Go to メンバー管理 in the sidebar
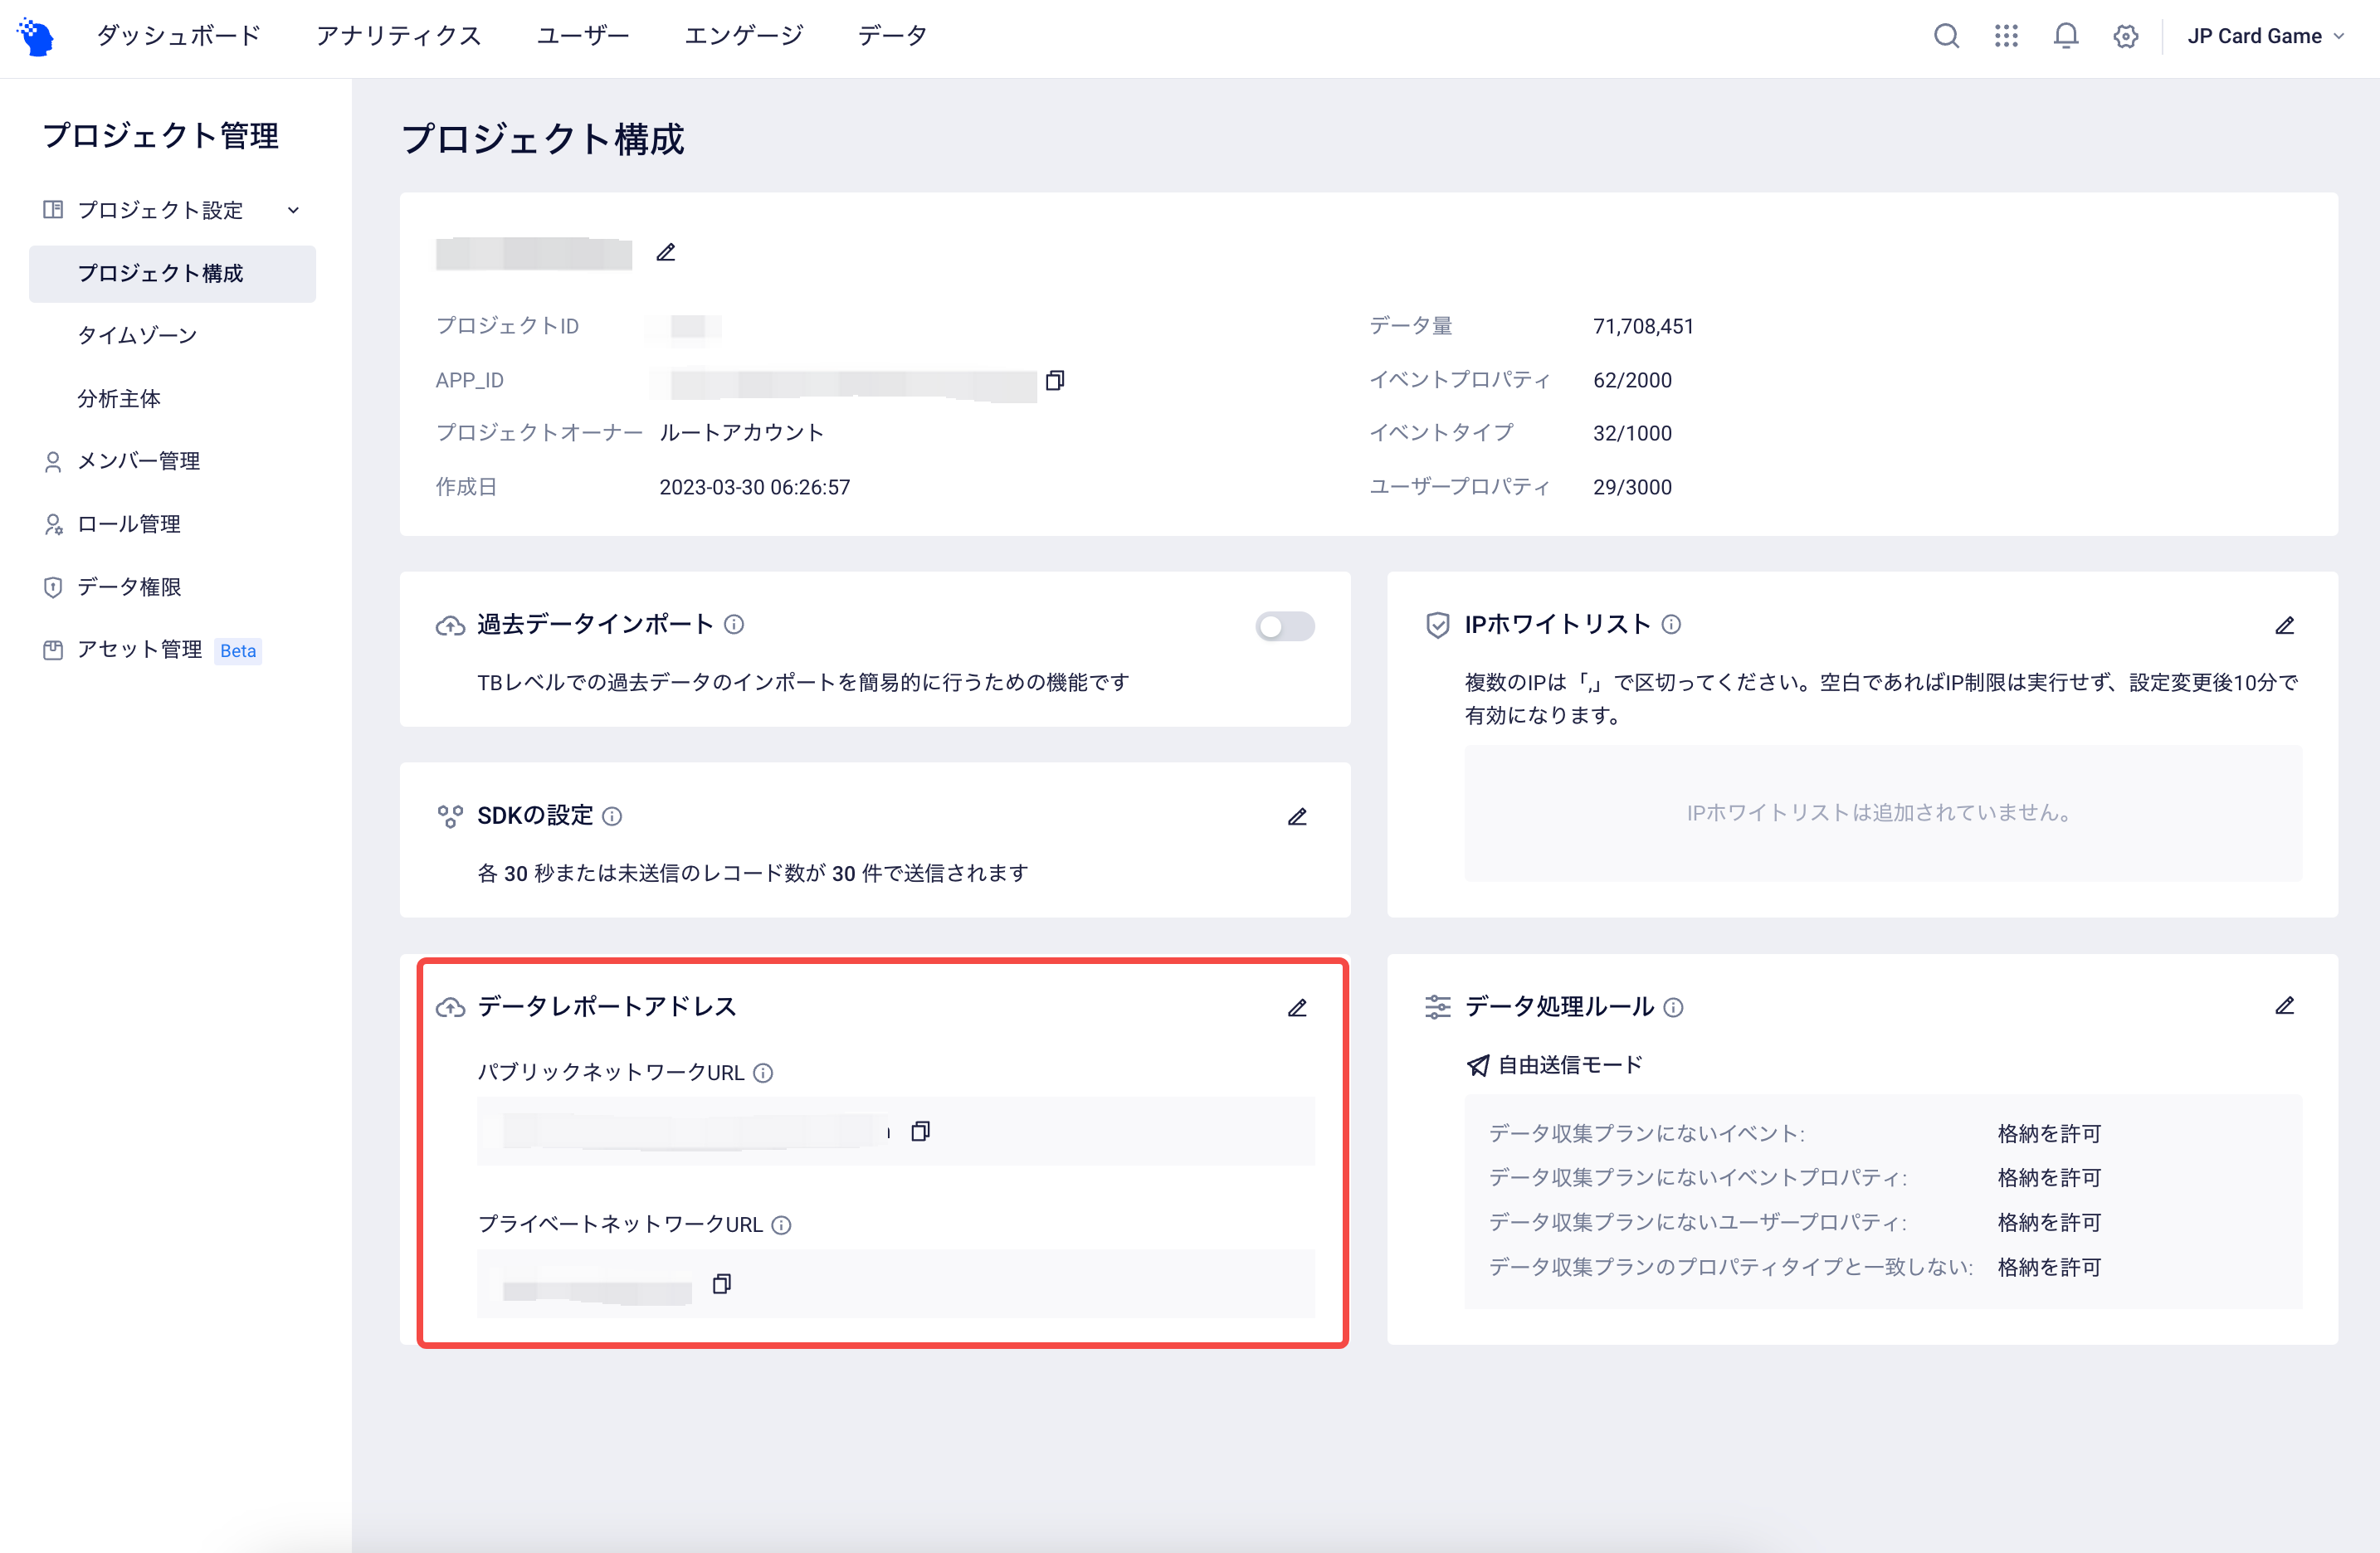The image size is (2380, 1553). tap(139, 461)
